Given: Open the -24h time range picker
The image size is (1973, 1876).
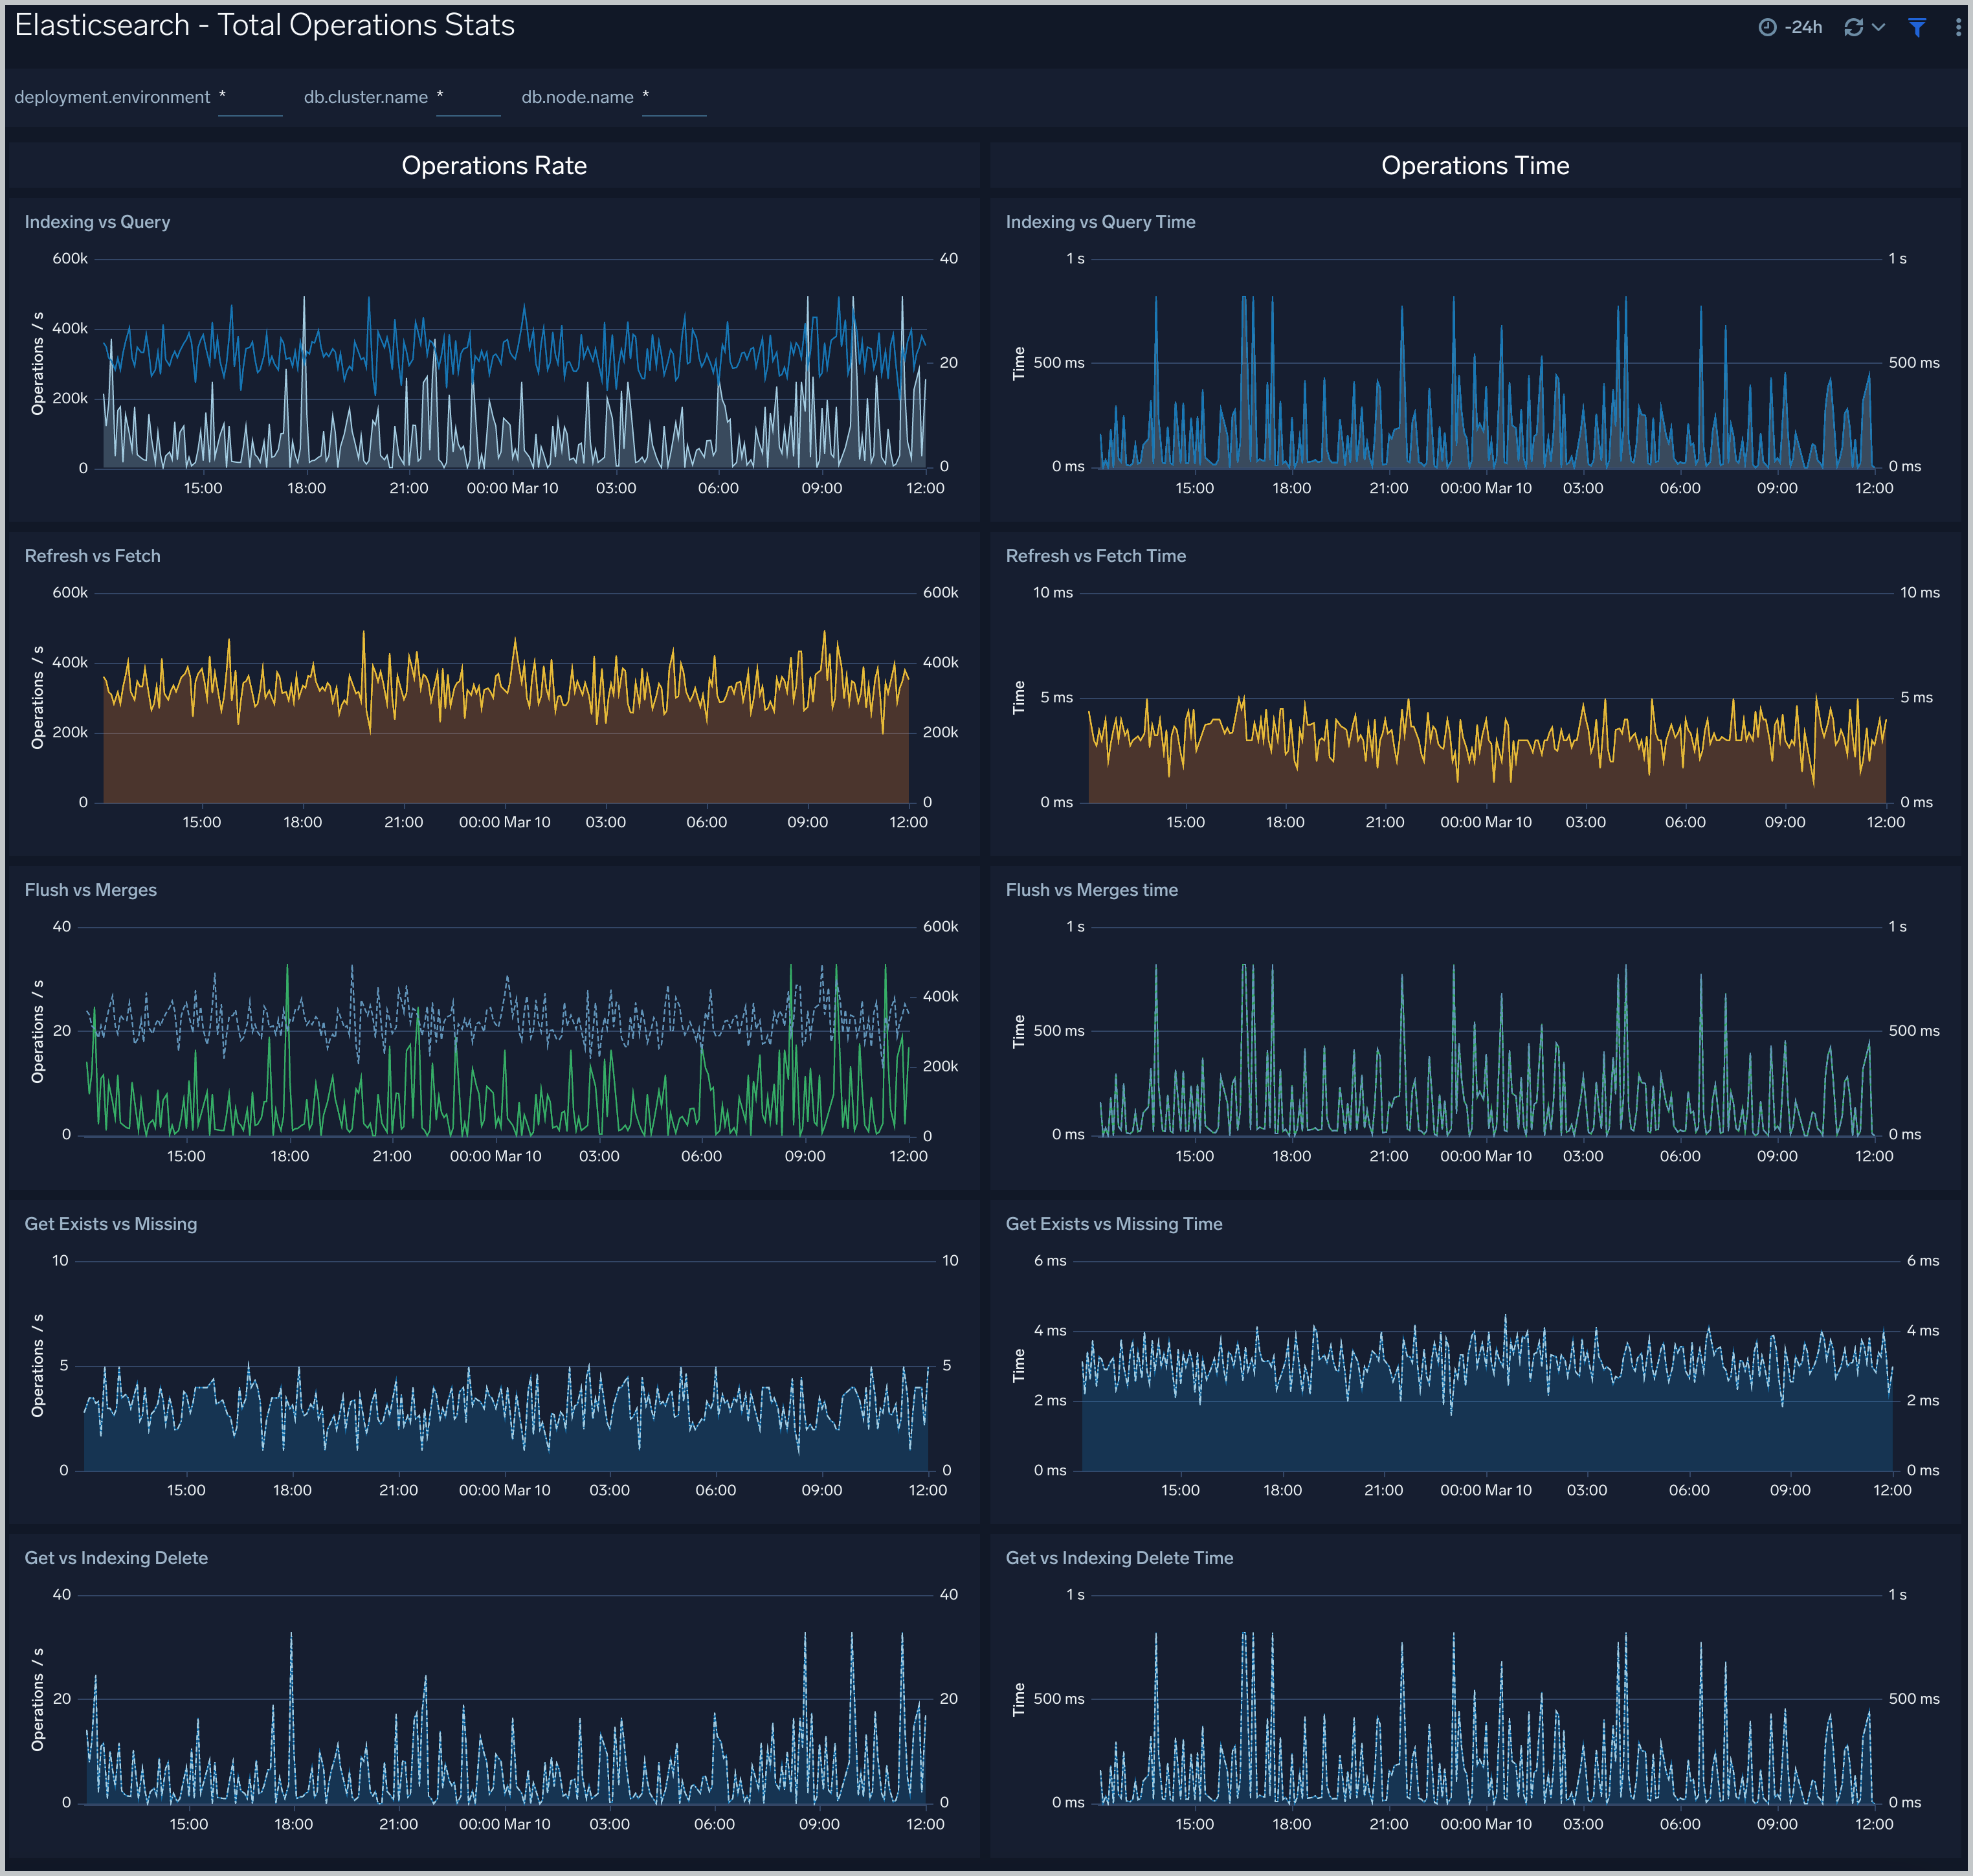Looking at the screenshot, I should [x=1790, y=27].
